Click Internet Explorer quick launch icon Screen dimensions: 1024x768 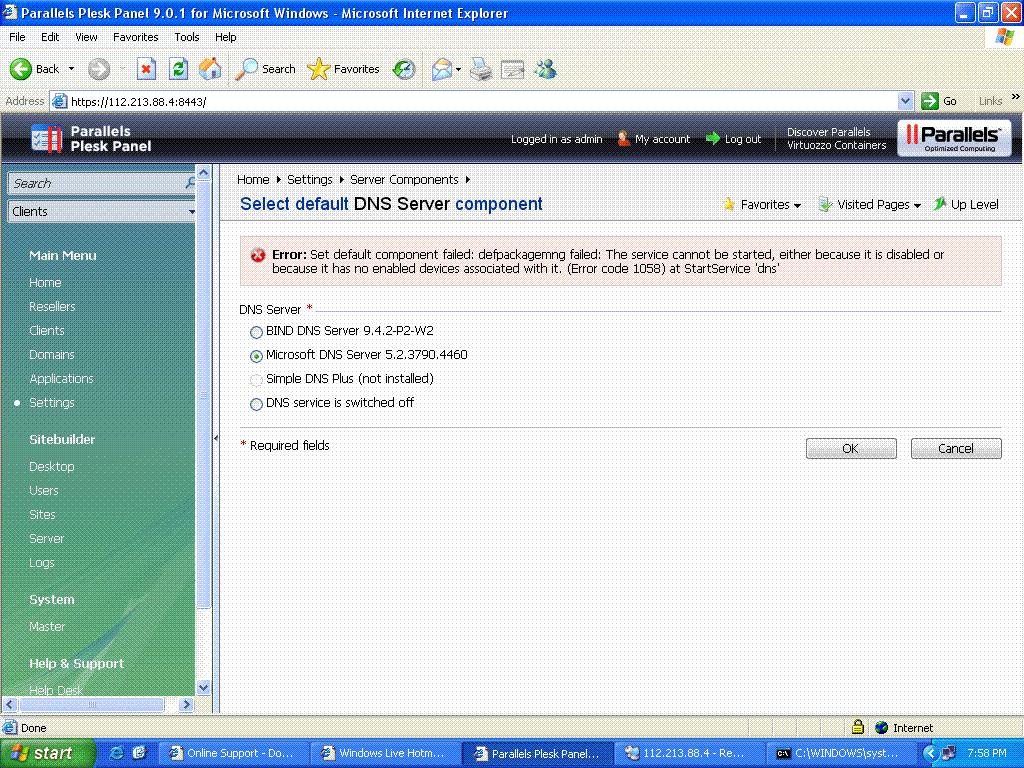click(x=117, y=753)
